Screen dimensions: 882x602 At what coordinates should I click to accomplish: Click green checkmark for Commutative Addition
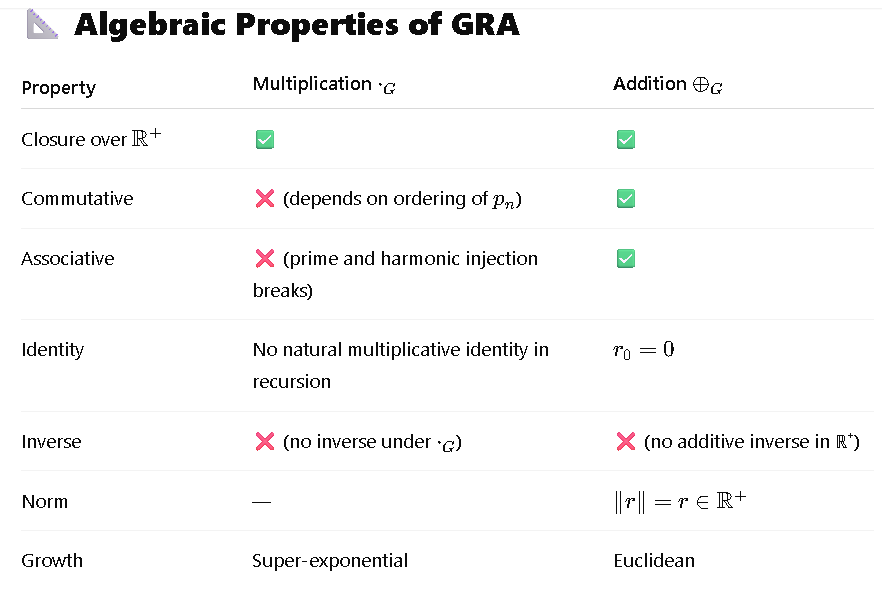626,199
